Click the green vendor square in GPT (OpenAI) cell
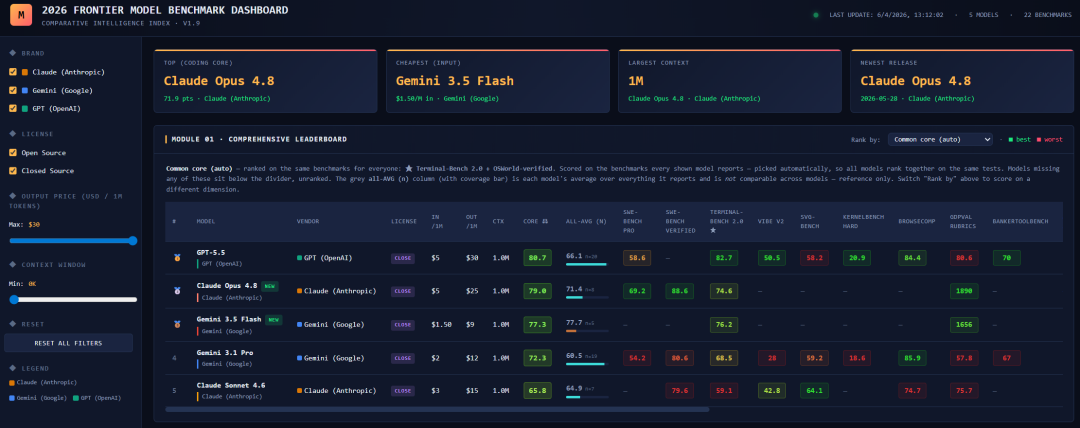Screen dimensions: 1080x428 (300, 258)
